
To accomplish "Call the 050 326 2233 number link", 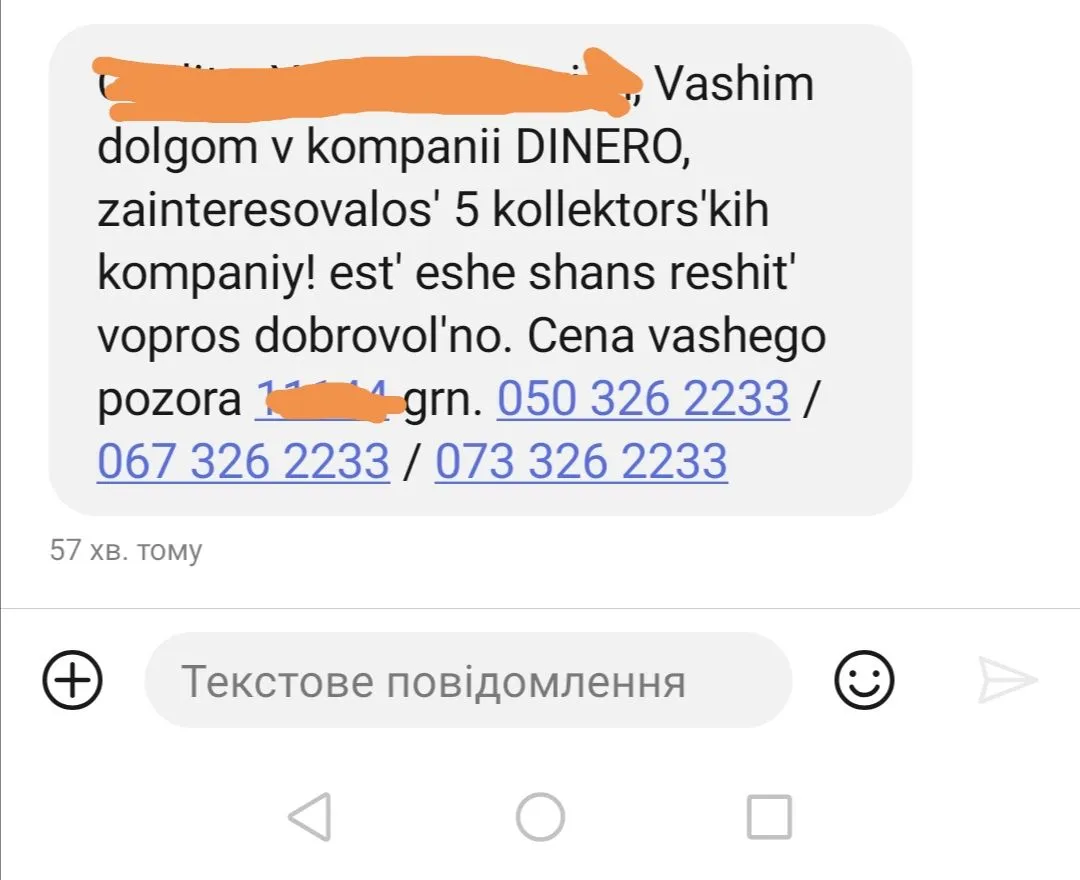I will pos(643,398).
